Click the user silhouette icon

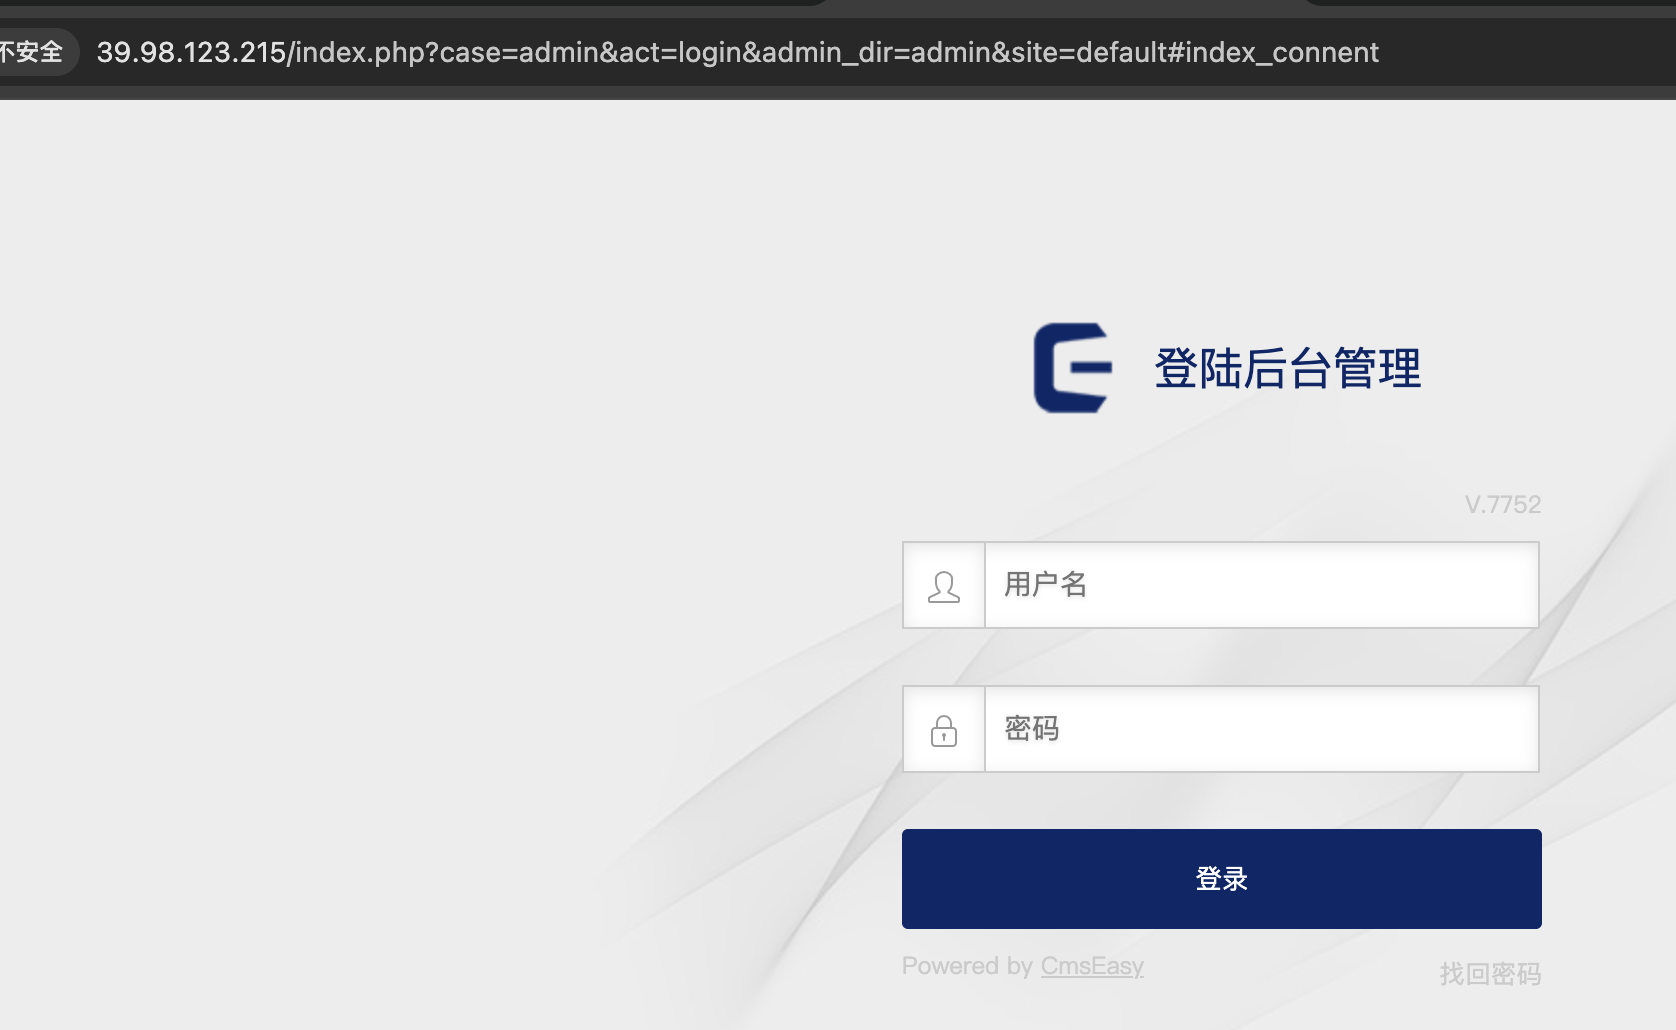(944, 586)
